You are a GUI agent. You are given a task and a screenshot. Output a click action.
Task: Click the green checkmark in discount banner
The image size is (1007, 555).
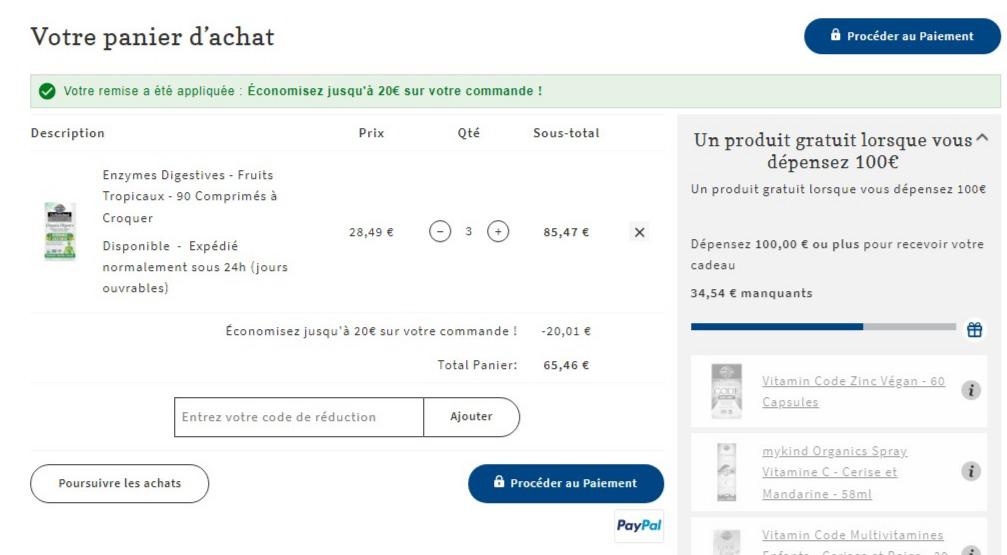(x=47, y=91)
